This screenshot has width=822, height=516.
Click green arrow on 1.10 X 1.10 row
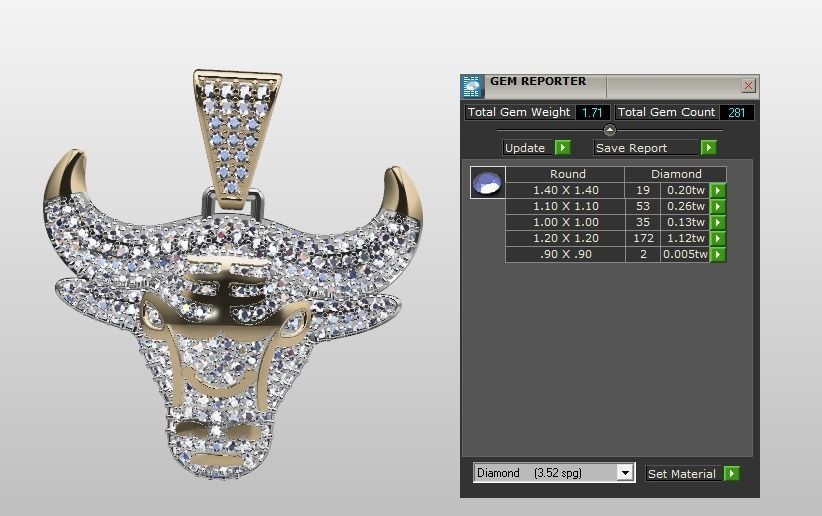point(718,206)
